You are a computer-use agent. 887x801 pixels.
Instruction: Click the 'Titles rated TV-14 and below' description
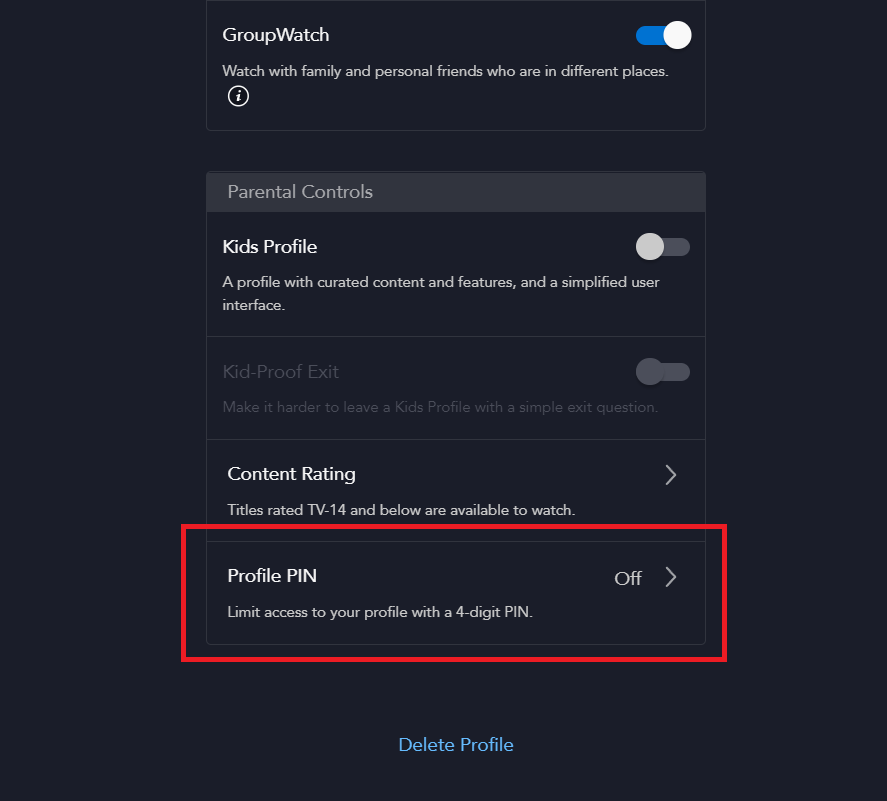(401, 510)
